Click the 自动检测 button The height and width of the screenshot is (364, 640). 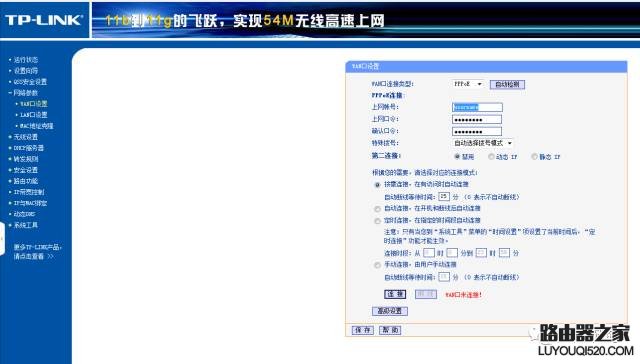tap(507, 84)
